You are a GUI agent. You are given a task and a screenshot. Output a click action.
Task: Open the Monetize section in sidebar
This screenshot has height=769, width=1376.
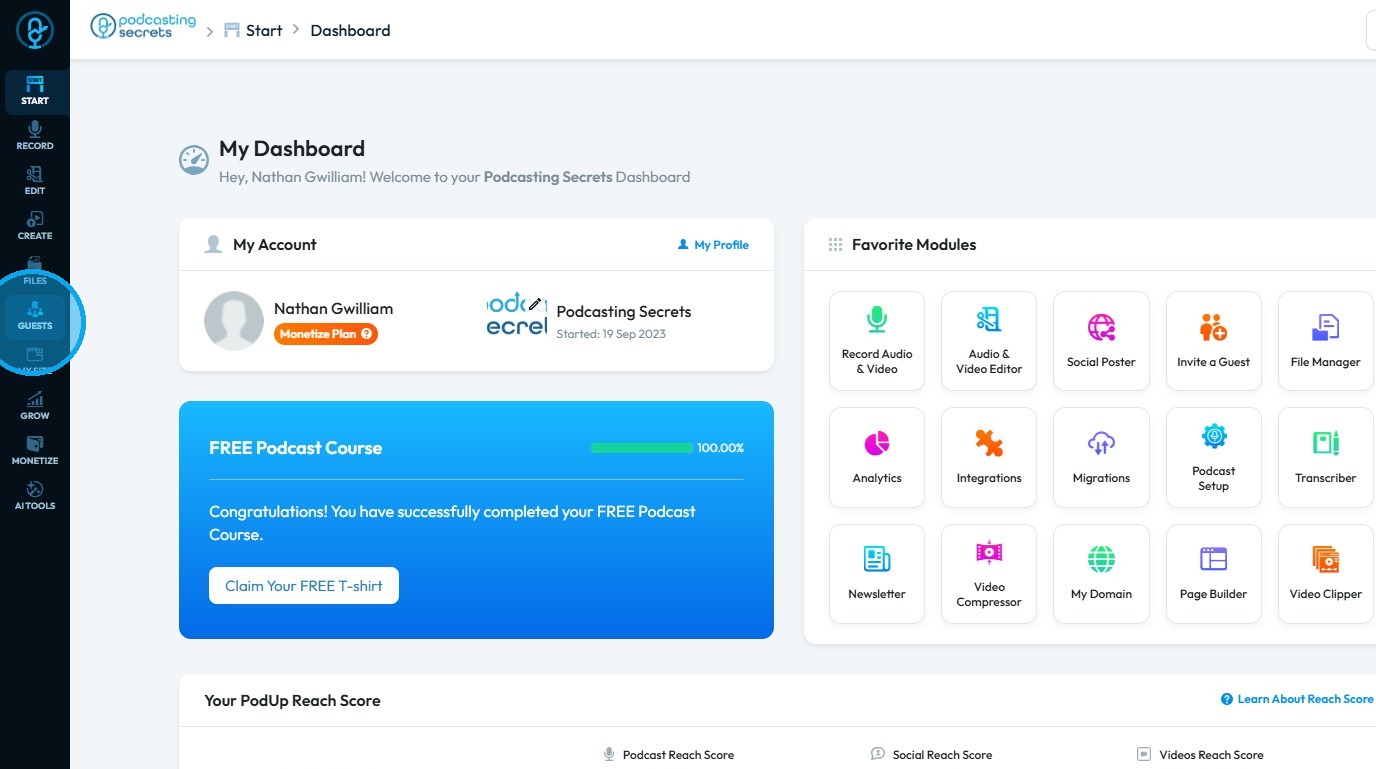[35, 452]
